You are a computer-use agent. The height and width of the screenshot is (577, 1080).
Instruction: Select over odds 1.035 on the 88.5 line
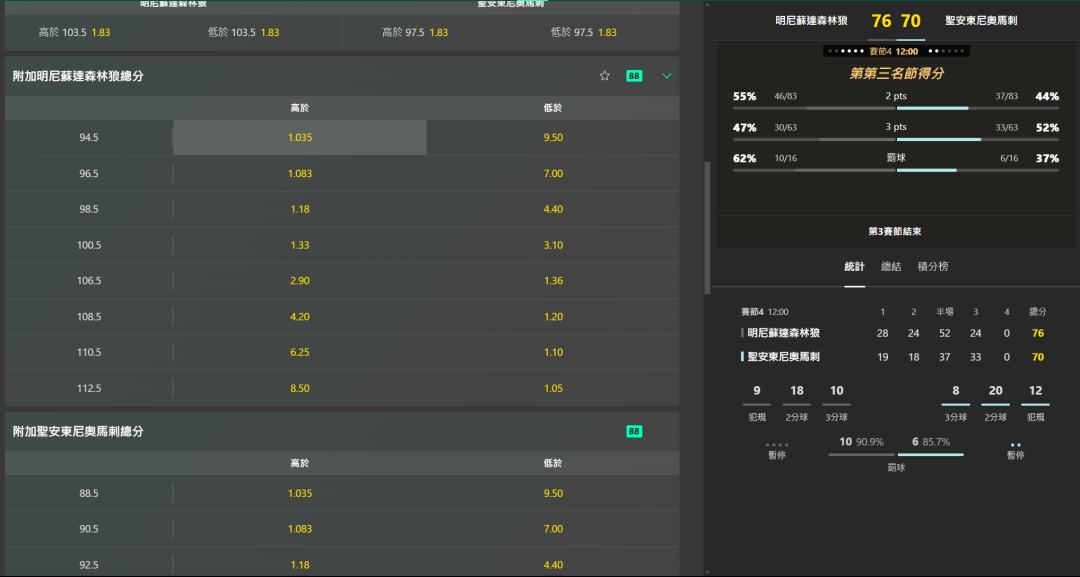click(x=300, y=494)
